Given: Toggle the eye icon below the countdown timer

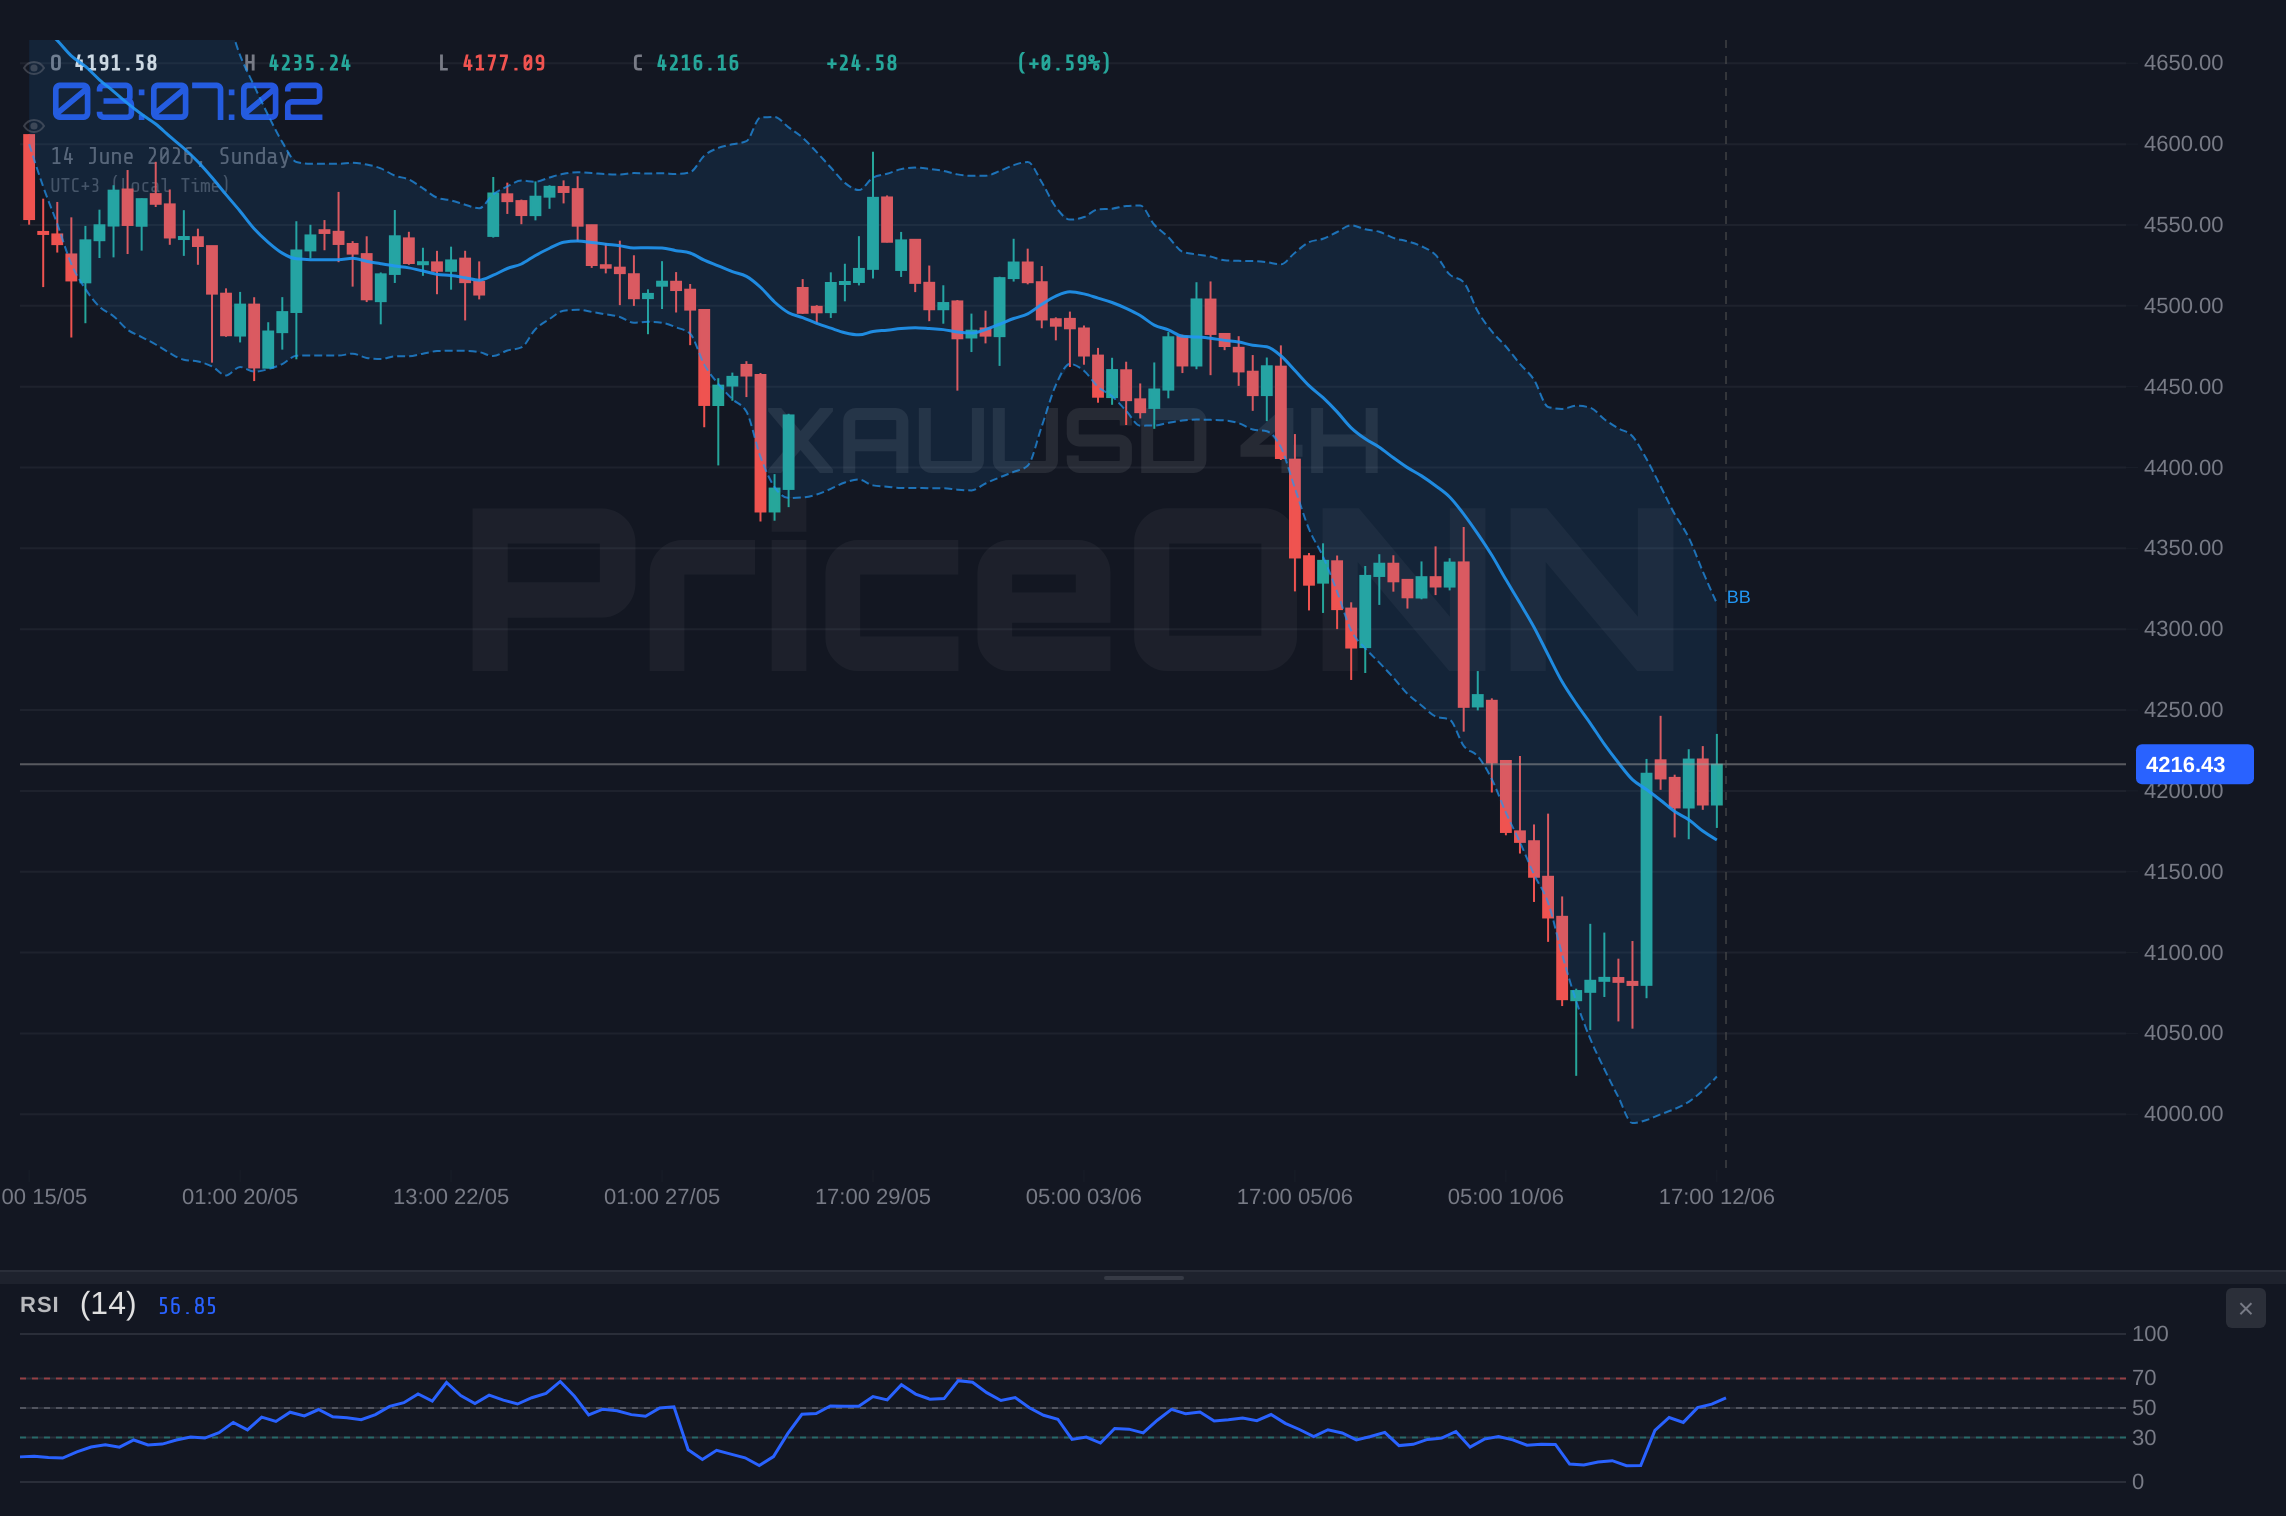Looking at the screenshot, I should point(33,126).
